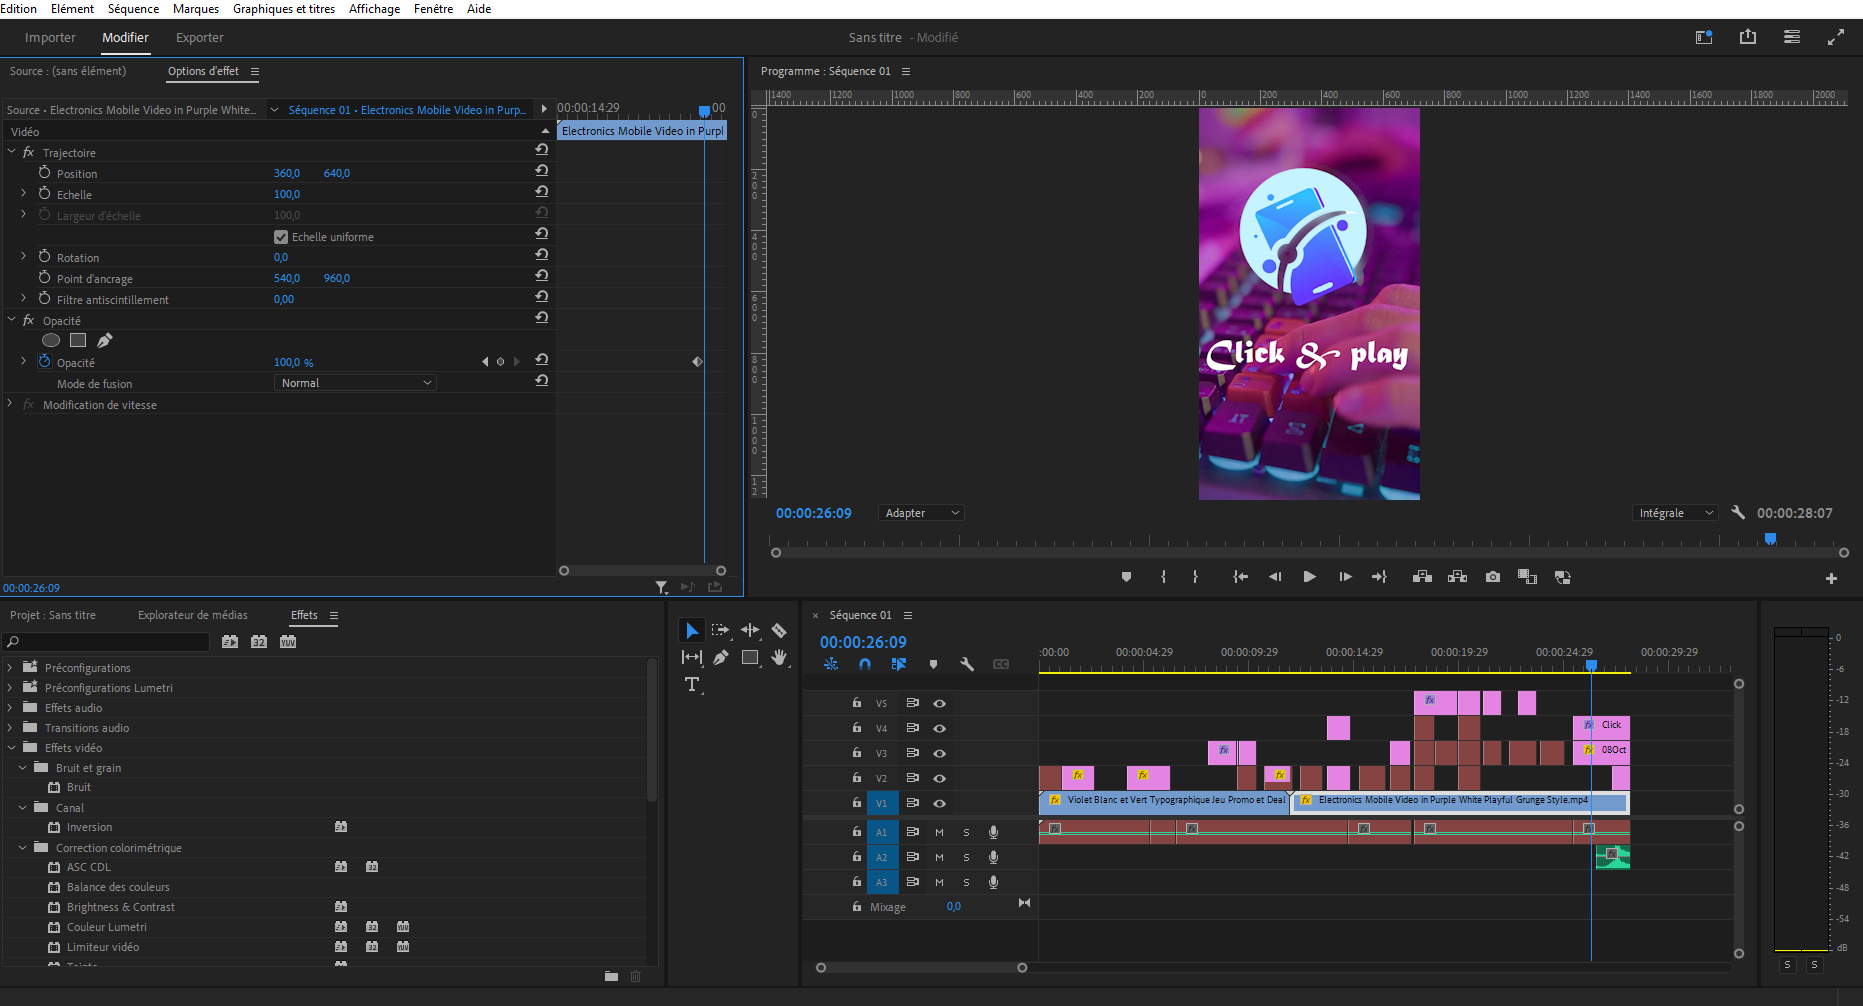Select the Pen tool in the tools panel
This screenshot has height=1006, width=1863.
[720, 658]
